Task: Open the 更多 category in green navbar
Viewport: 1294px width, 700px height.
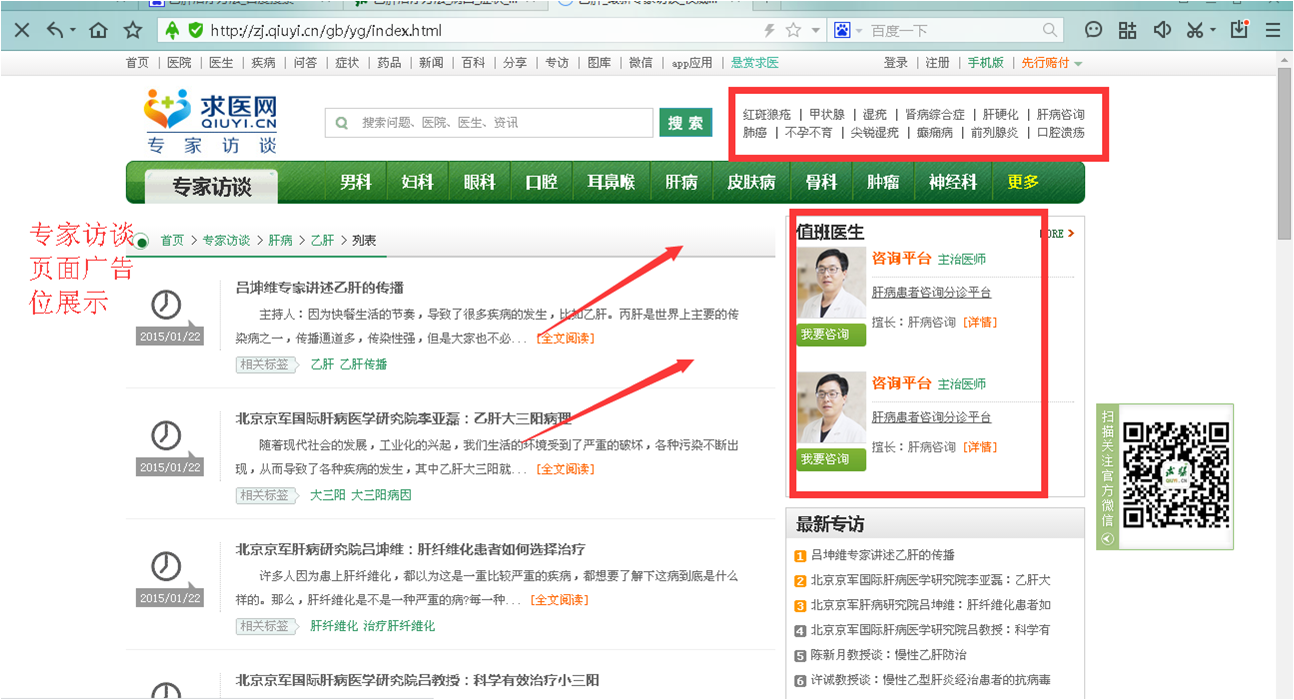Action: tap(1023, 182)
